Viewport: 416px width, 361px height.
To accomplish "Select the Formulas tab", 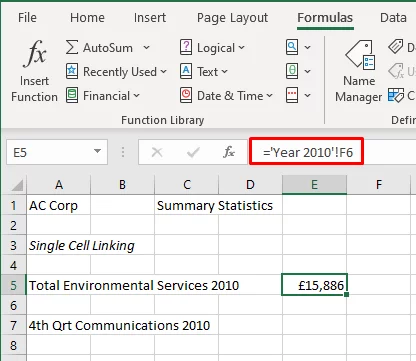I will [325, 18].
